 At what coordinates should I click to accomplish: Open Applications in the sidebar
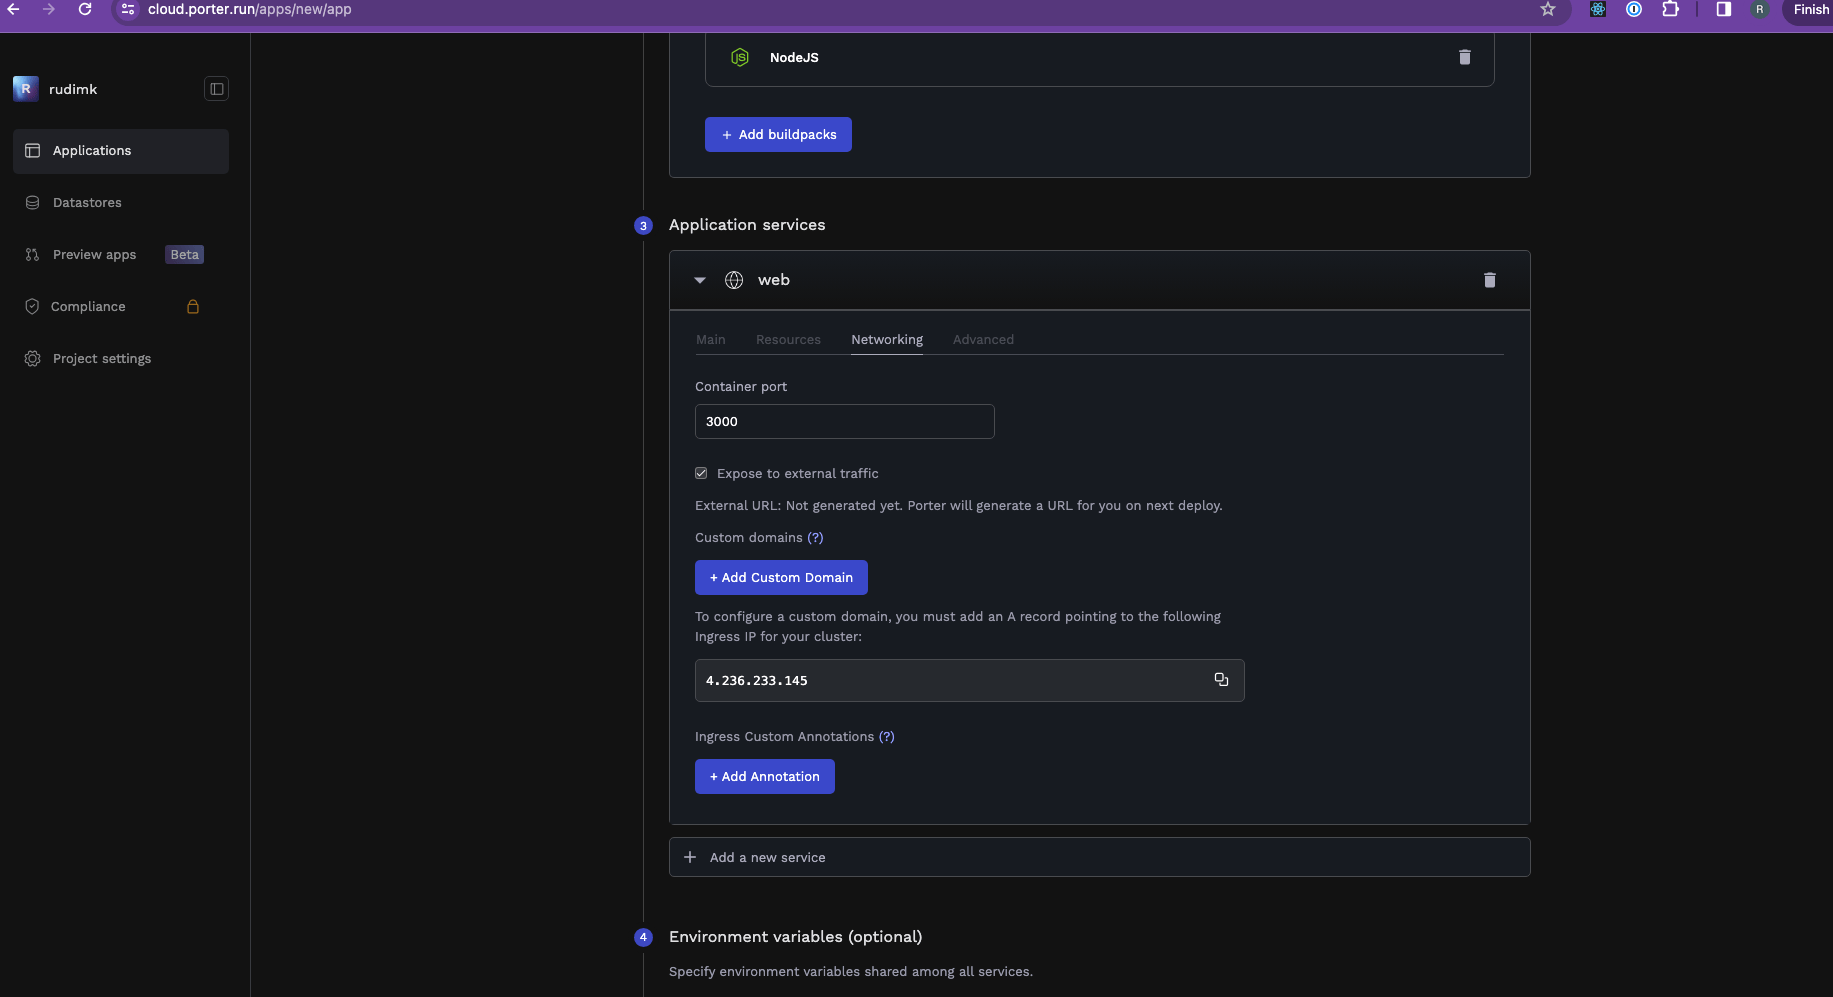click(x=121, y=151)
